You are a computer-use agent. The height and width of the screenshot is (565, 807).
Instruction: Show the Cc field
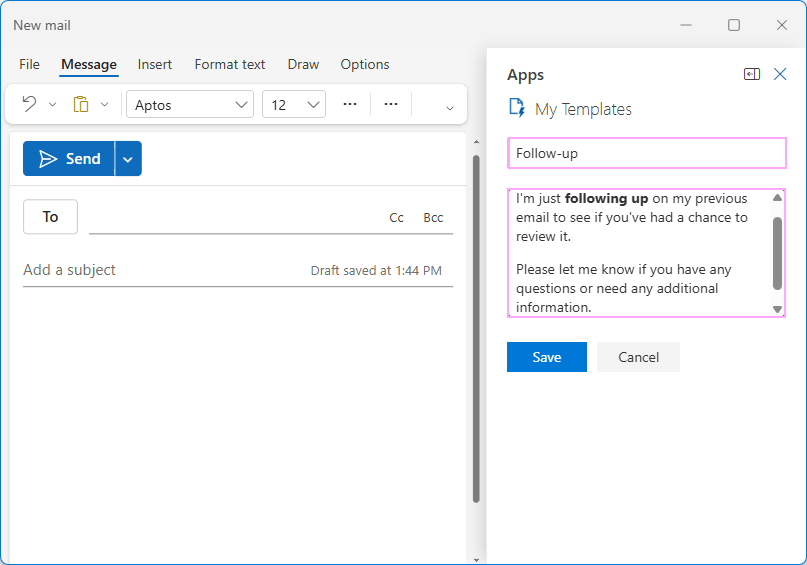pos(396,218)
